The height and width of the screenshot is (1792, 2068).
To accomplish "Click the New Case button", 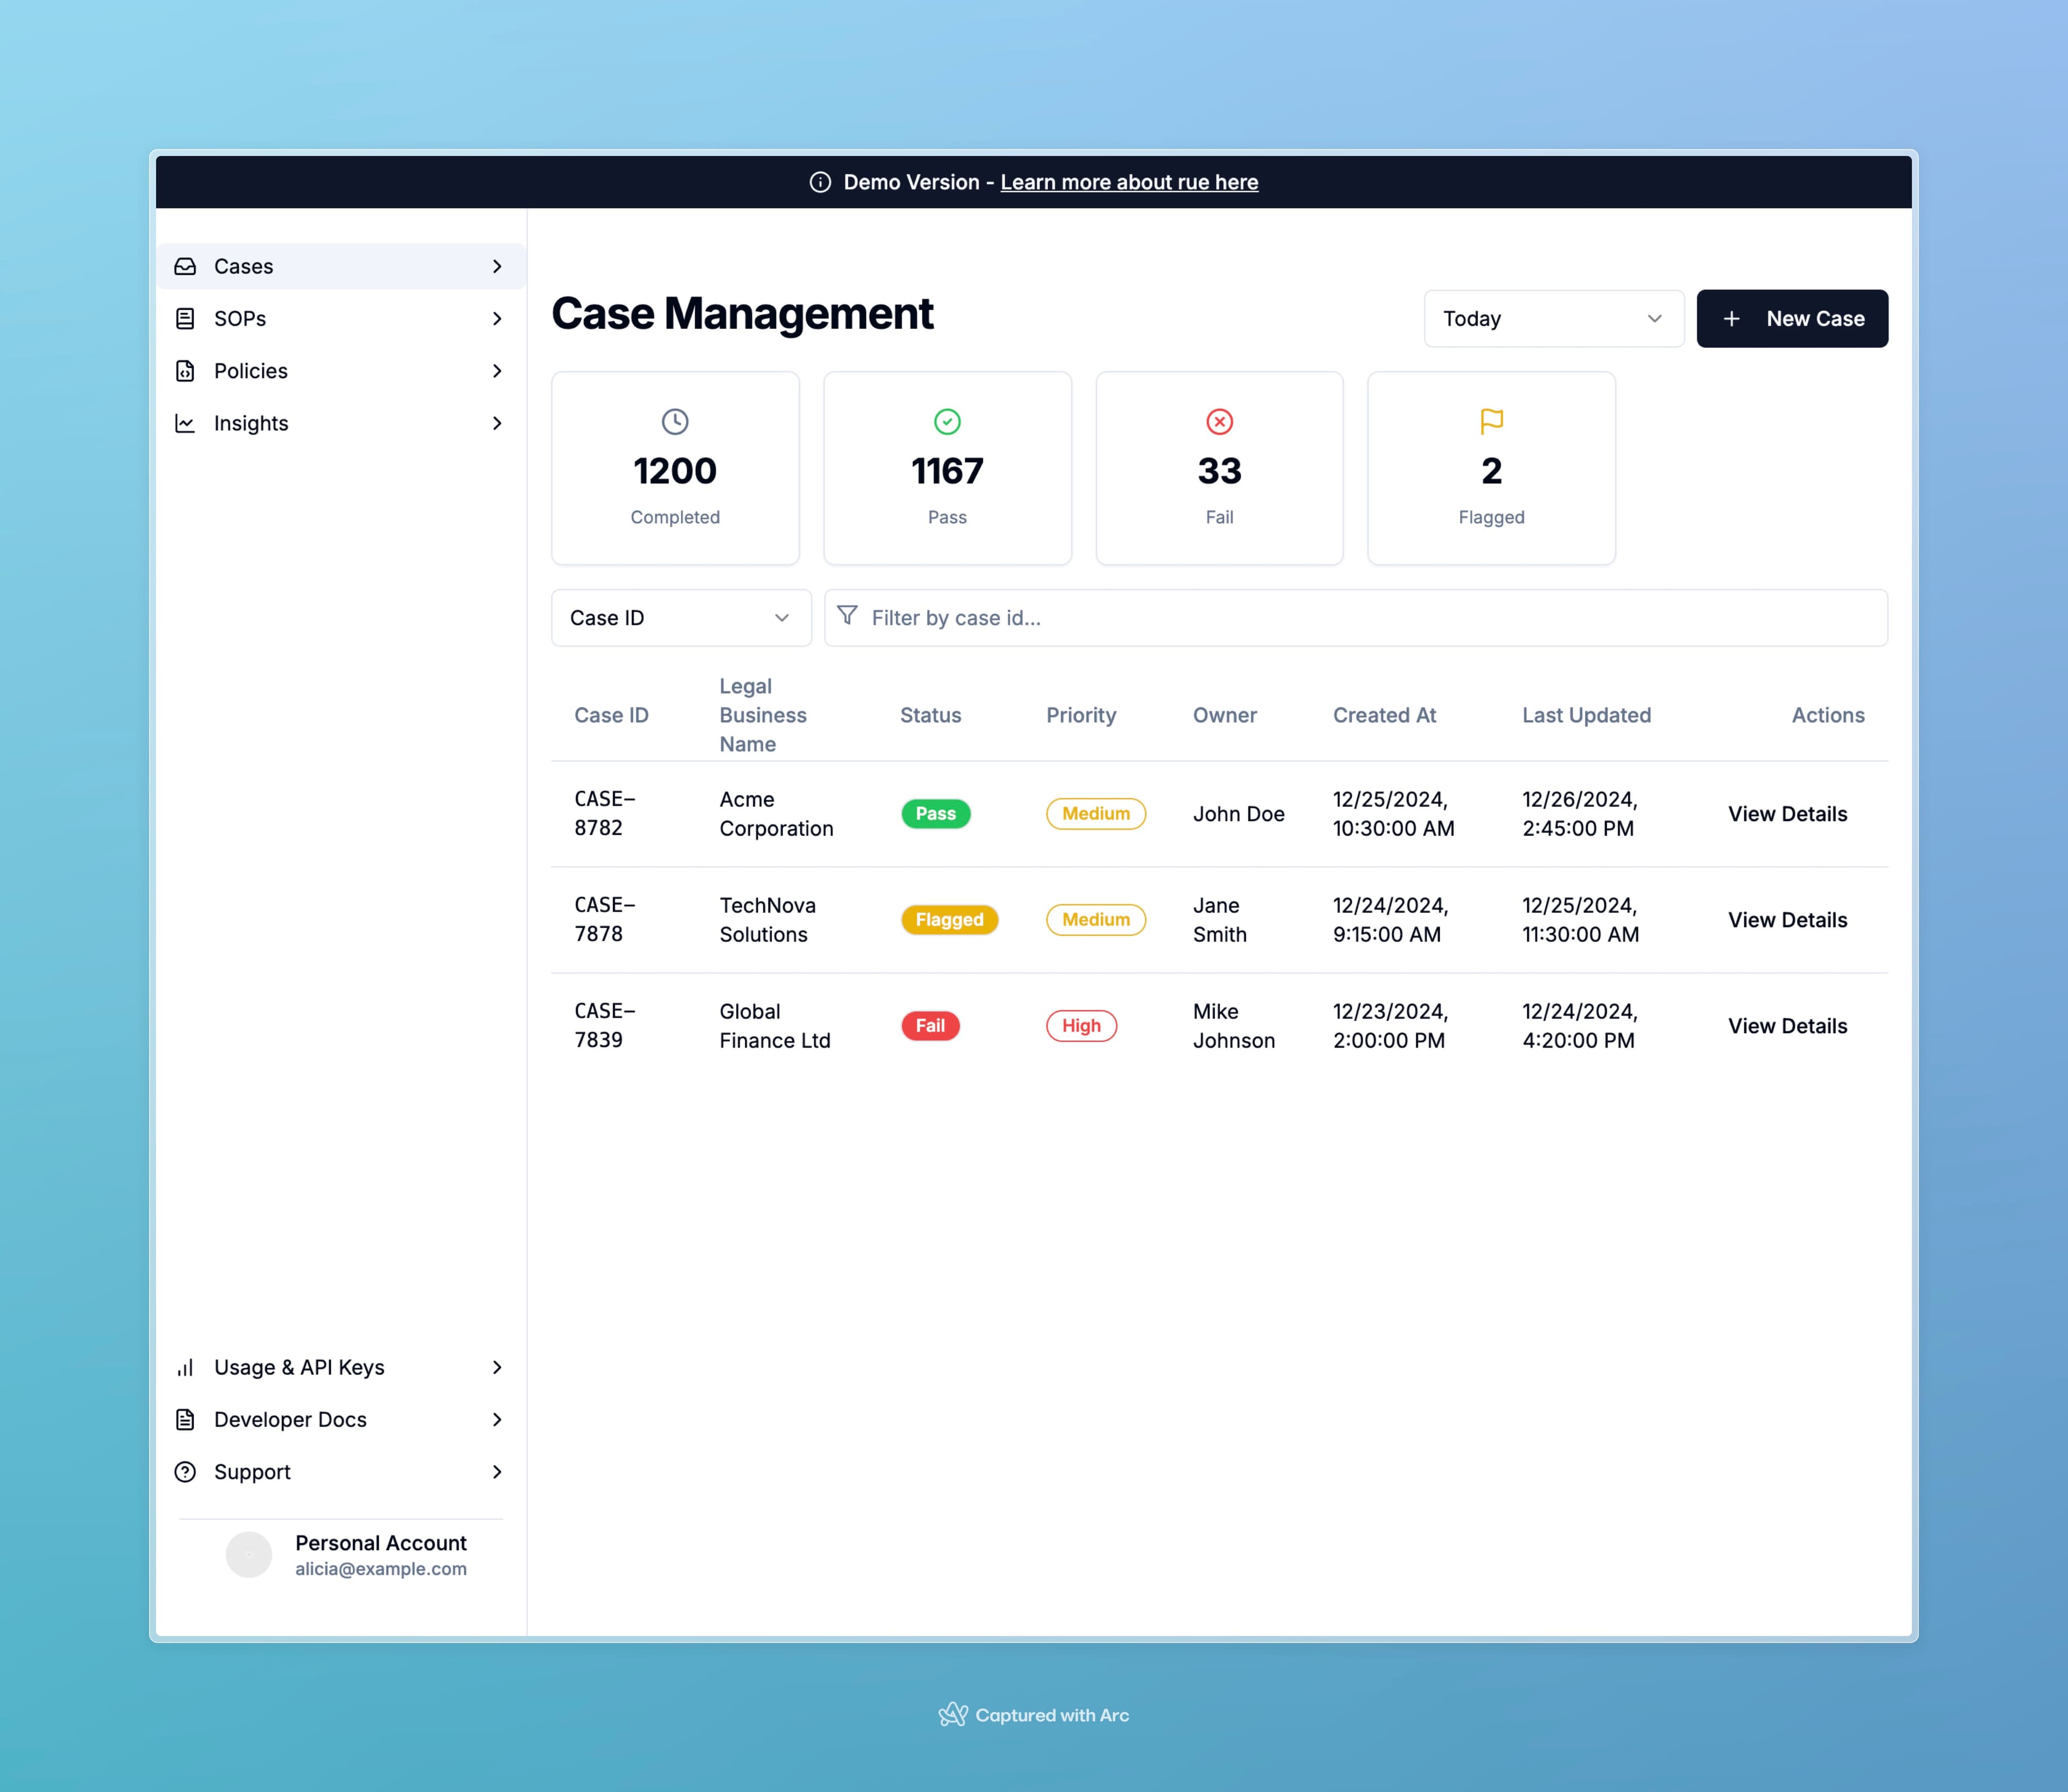I will [1792, 318].
